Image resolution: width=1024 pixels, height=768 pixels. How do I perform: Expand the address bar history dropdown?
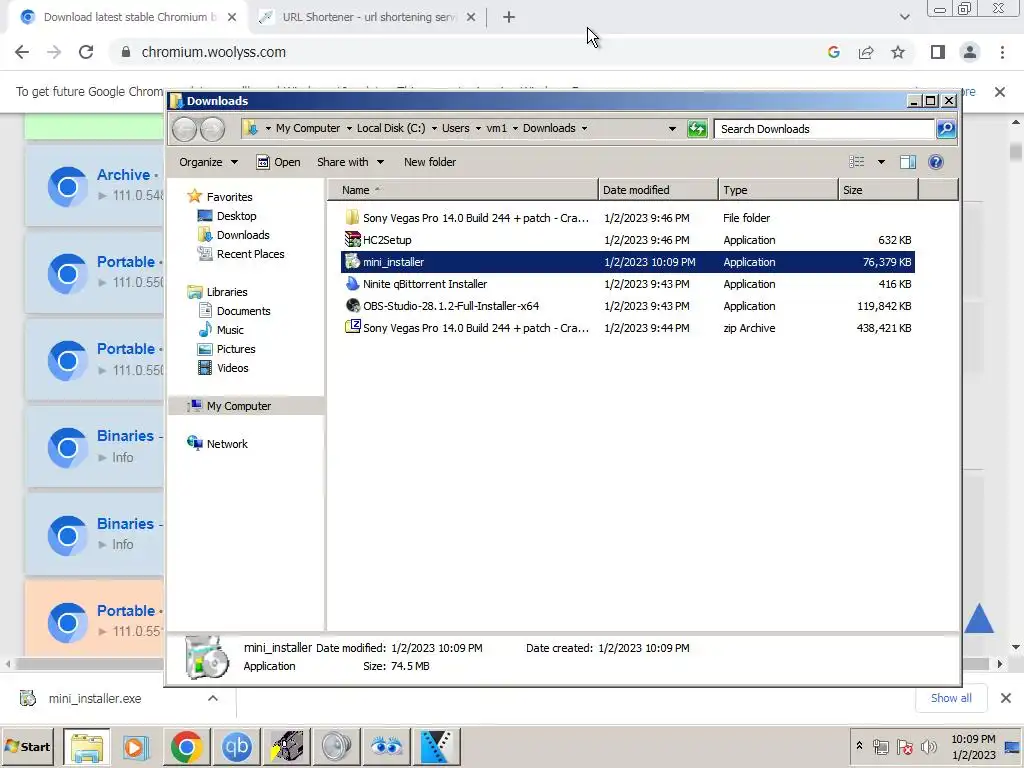(672, 129)
